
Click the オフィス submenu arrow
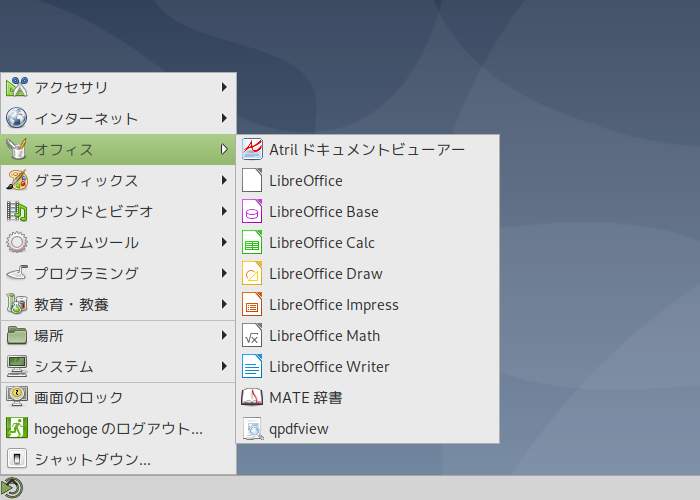click(224, 149)
